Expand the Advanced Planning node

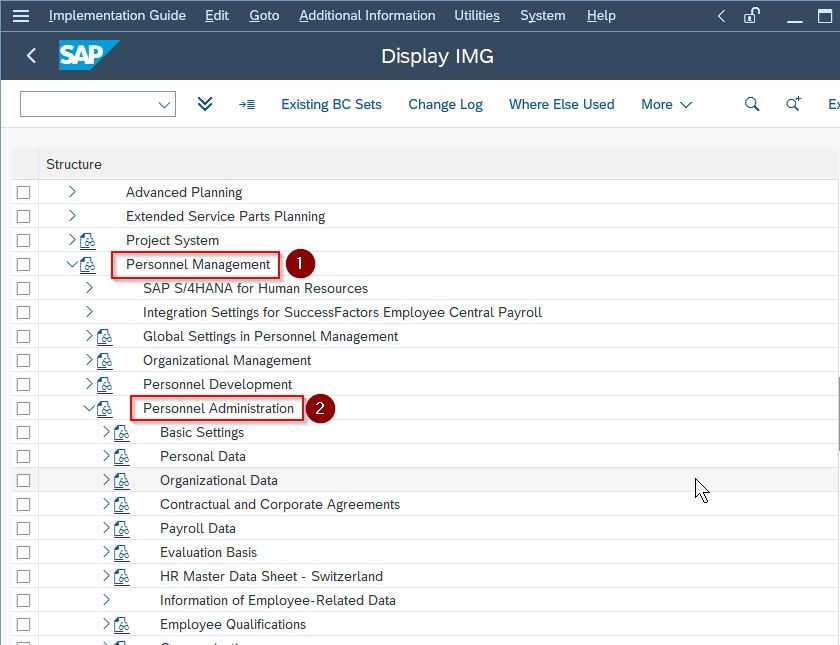pos(72,191)
